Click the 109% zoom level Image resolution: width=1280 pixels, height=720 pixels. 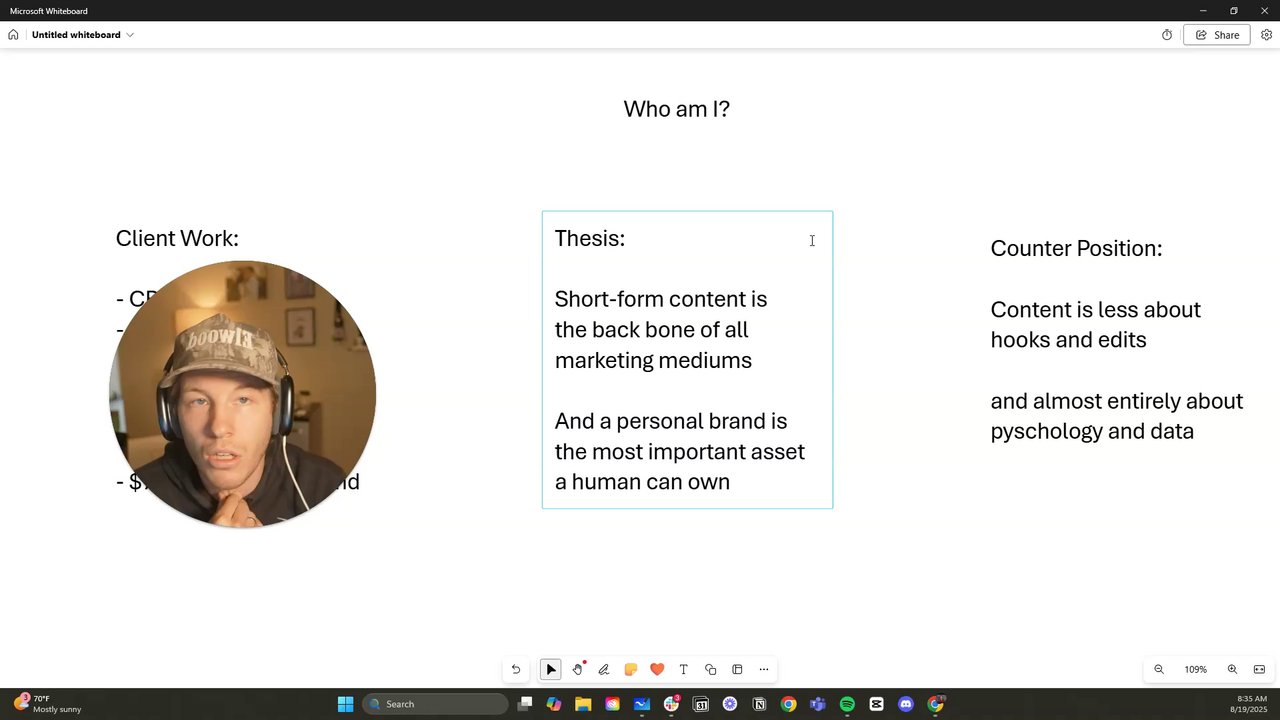(1196, 670)
